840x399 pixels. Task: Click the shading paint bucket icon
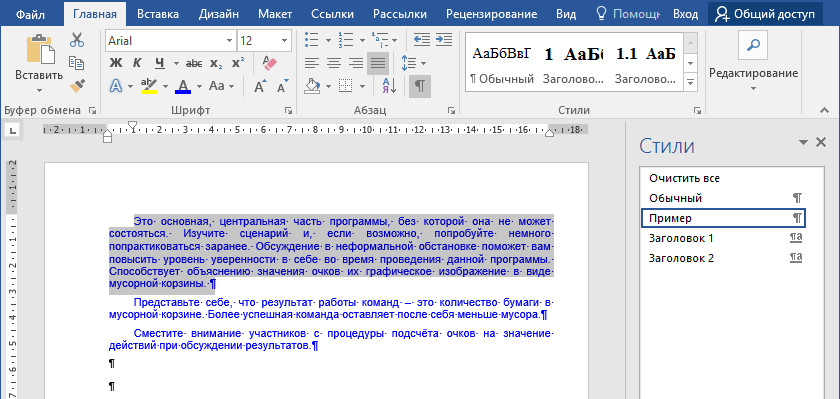tap(312, 86)
